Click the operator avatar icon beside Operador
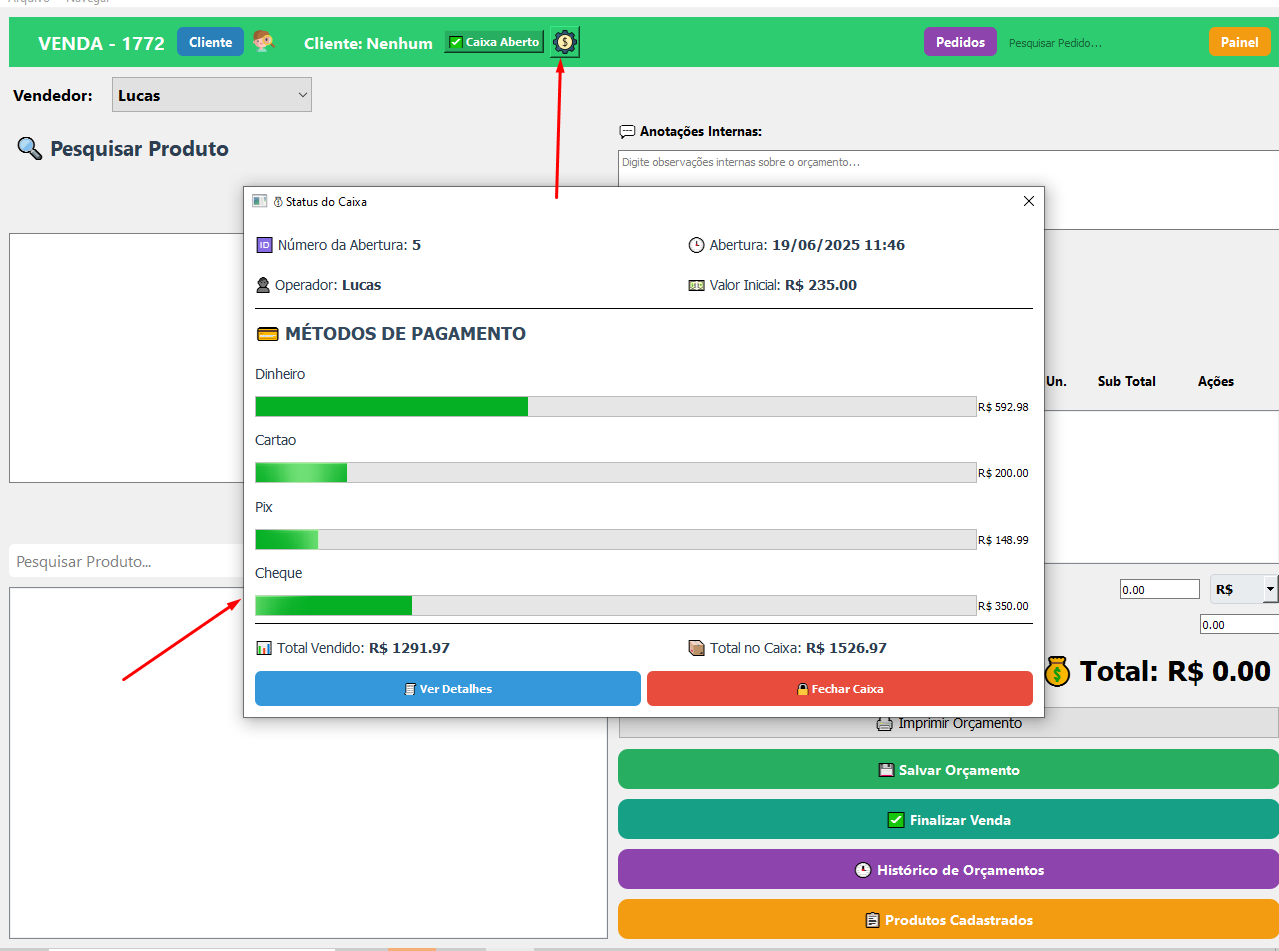This screenshot has width=1279, height=951. pos(264,285)
